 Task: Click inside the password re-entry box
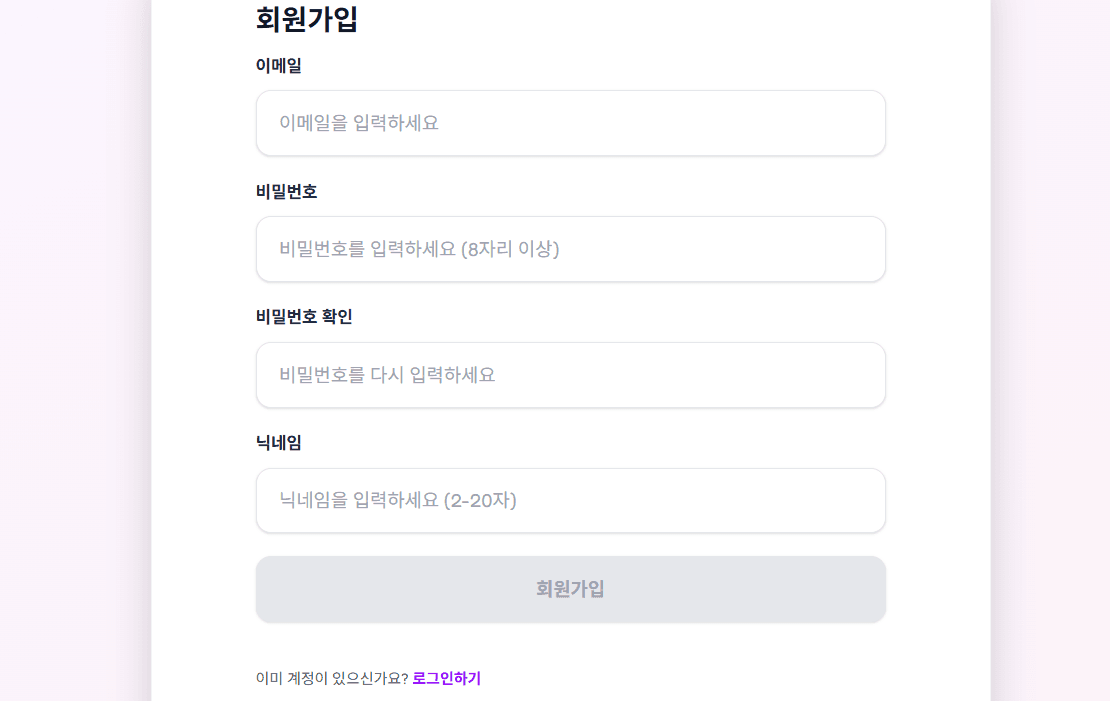pyautogui.click(x=570, y=375)
